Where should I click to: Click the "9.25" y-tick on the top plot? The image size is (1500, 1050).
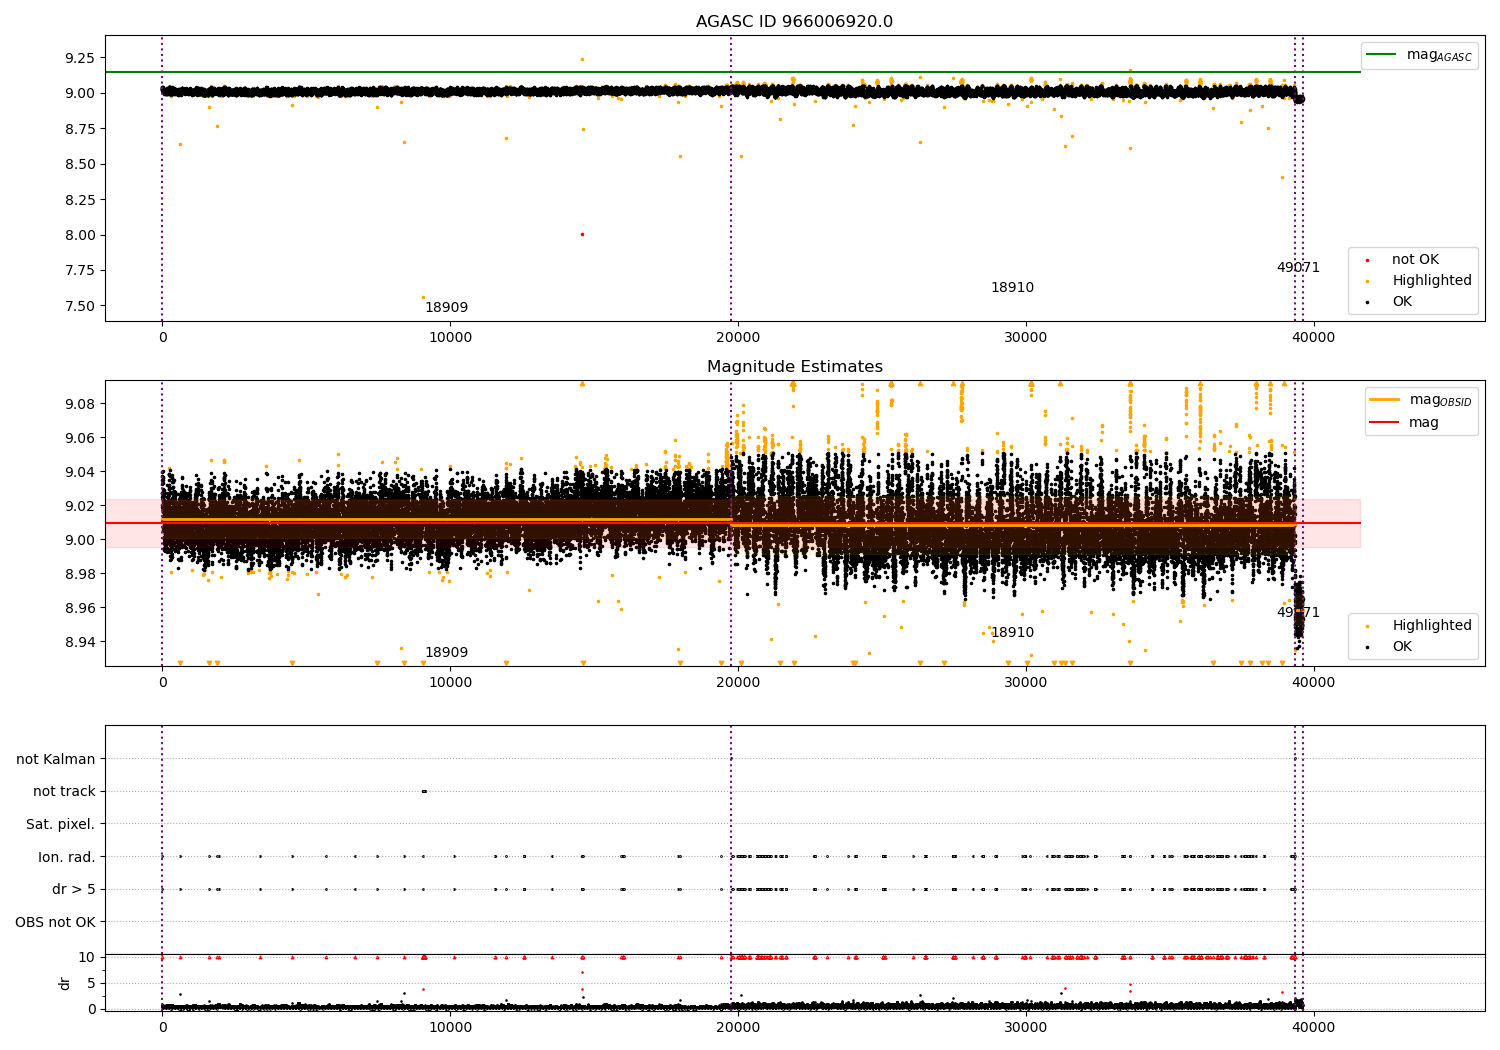click(80, 58)
